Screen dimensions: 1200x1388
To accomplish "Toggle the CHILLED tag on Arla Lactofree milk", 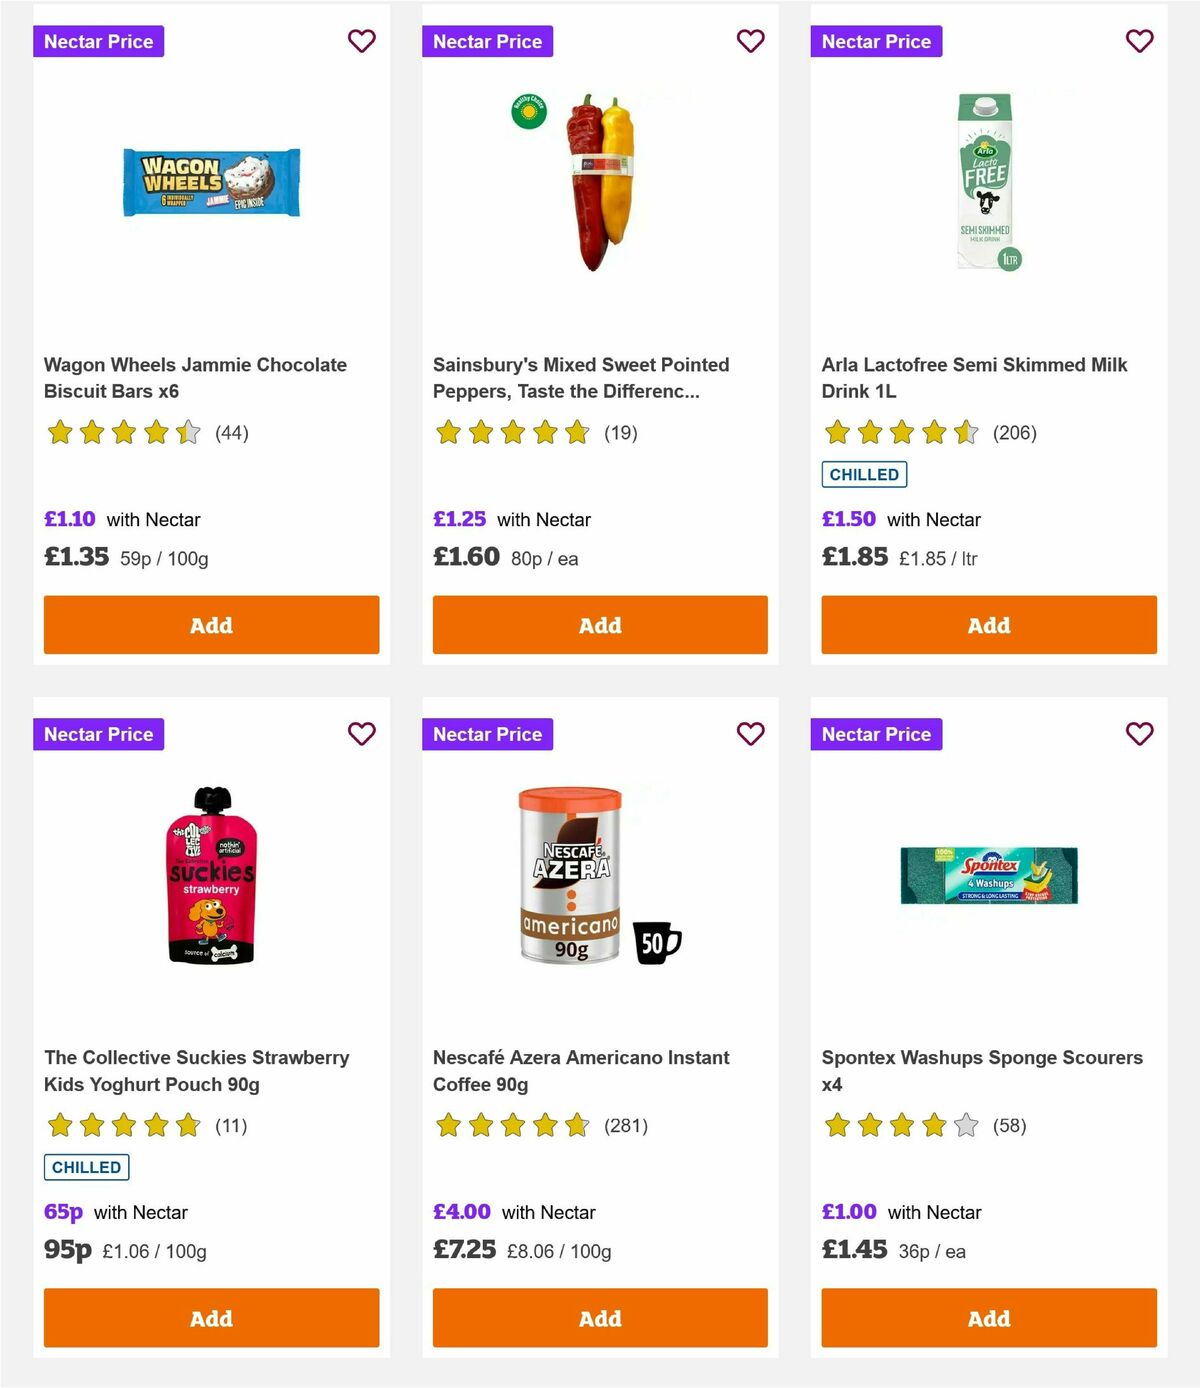I will [x=864, y=474].
